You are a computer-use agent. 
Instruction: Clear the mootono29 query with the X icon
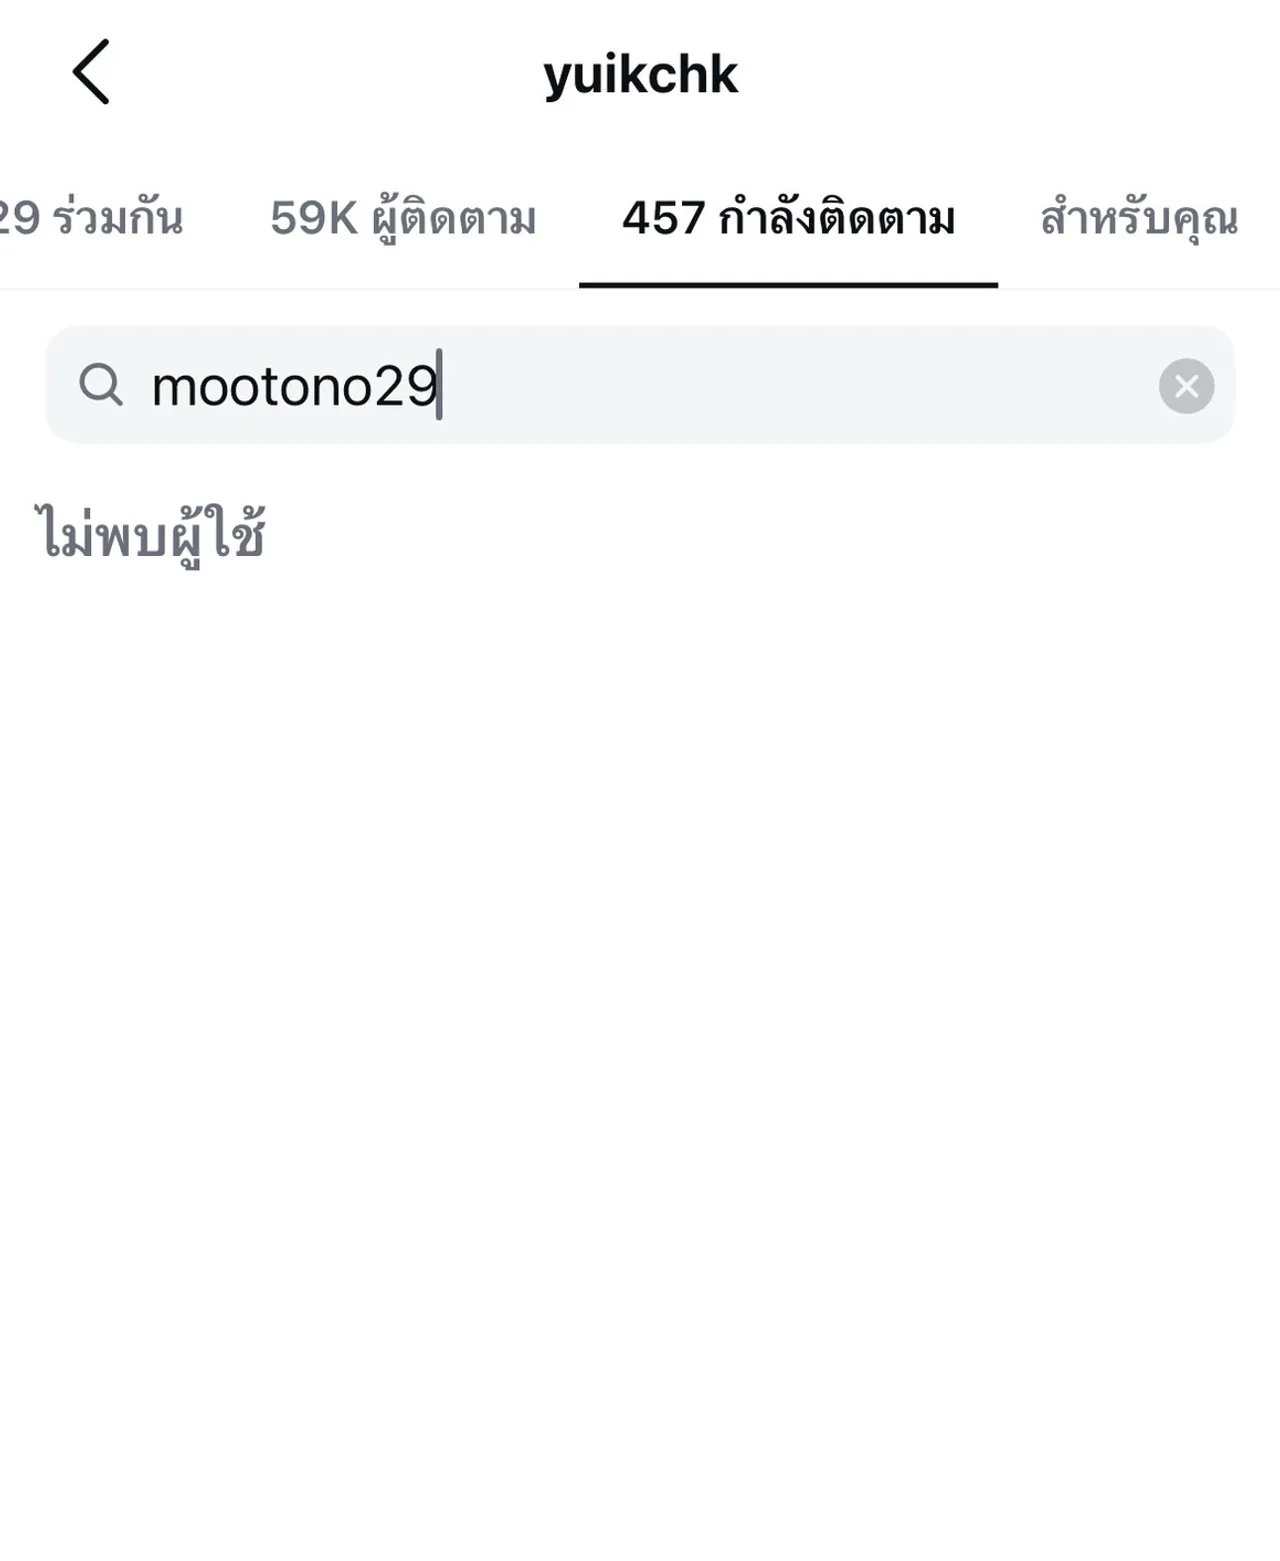1185,387
